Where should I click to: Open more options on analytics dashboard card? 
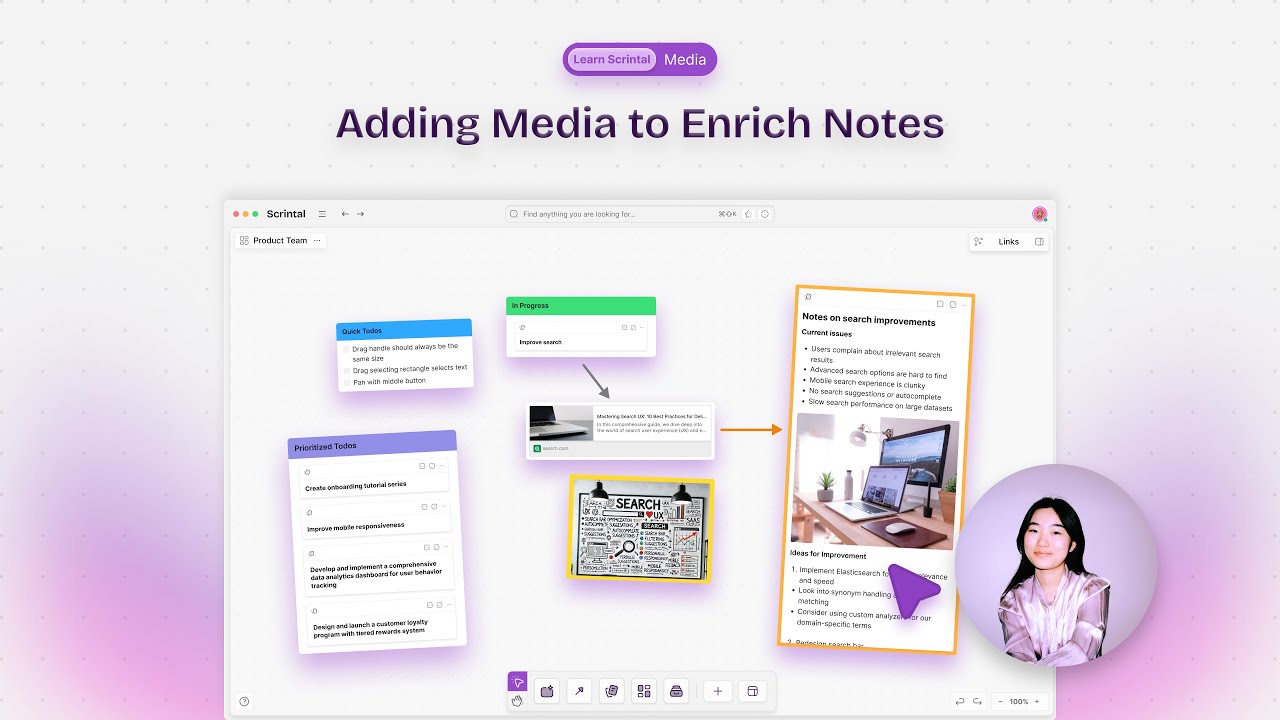(447, 546)
